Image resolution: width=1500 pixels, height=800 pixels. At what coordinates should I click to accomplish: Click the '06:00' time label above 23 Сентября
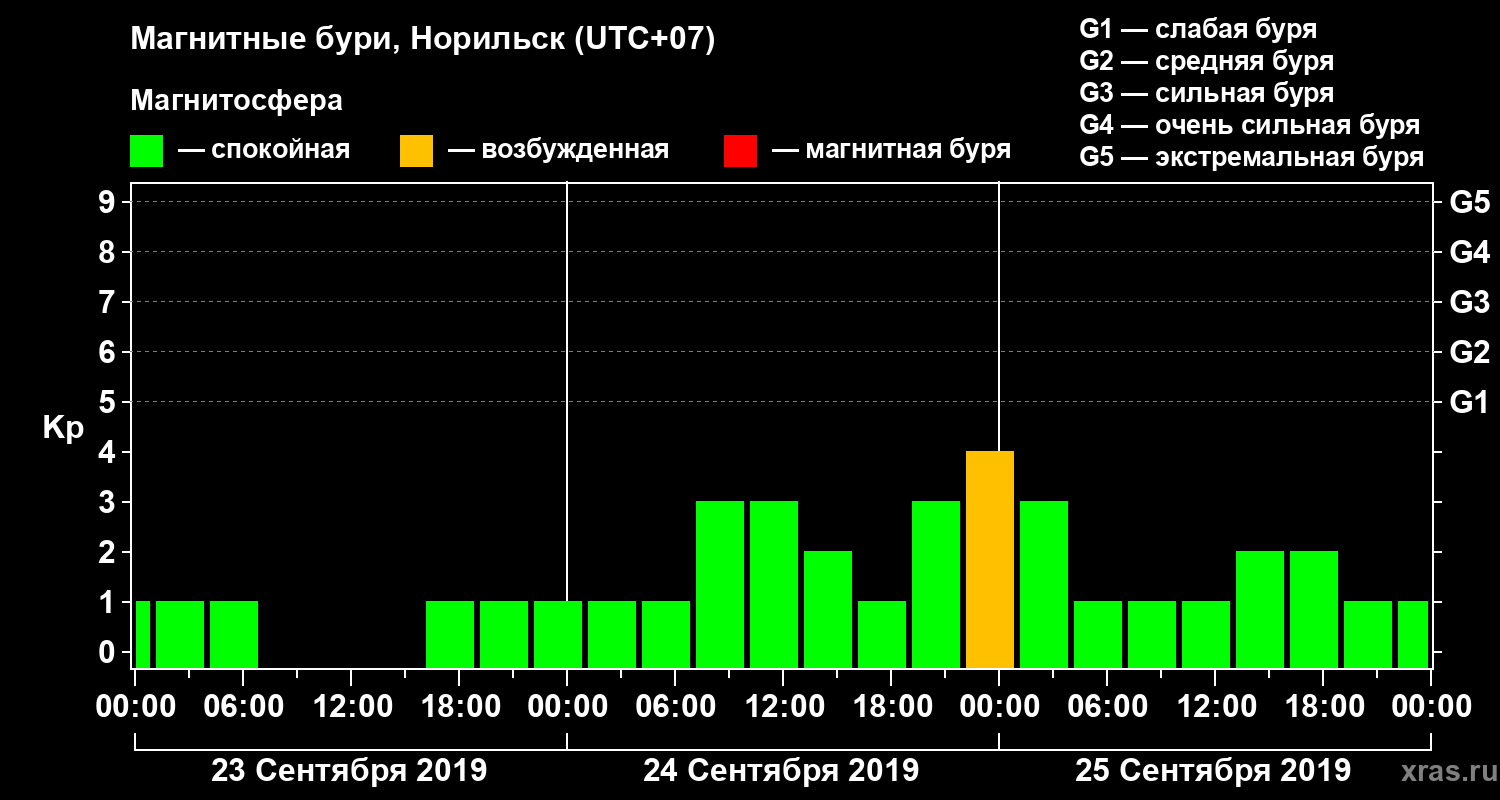pyautogui.click(x=242, y=707)
